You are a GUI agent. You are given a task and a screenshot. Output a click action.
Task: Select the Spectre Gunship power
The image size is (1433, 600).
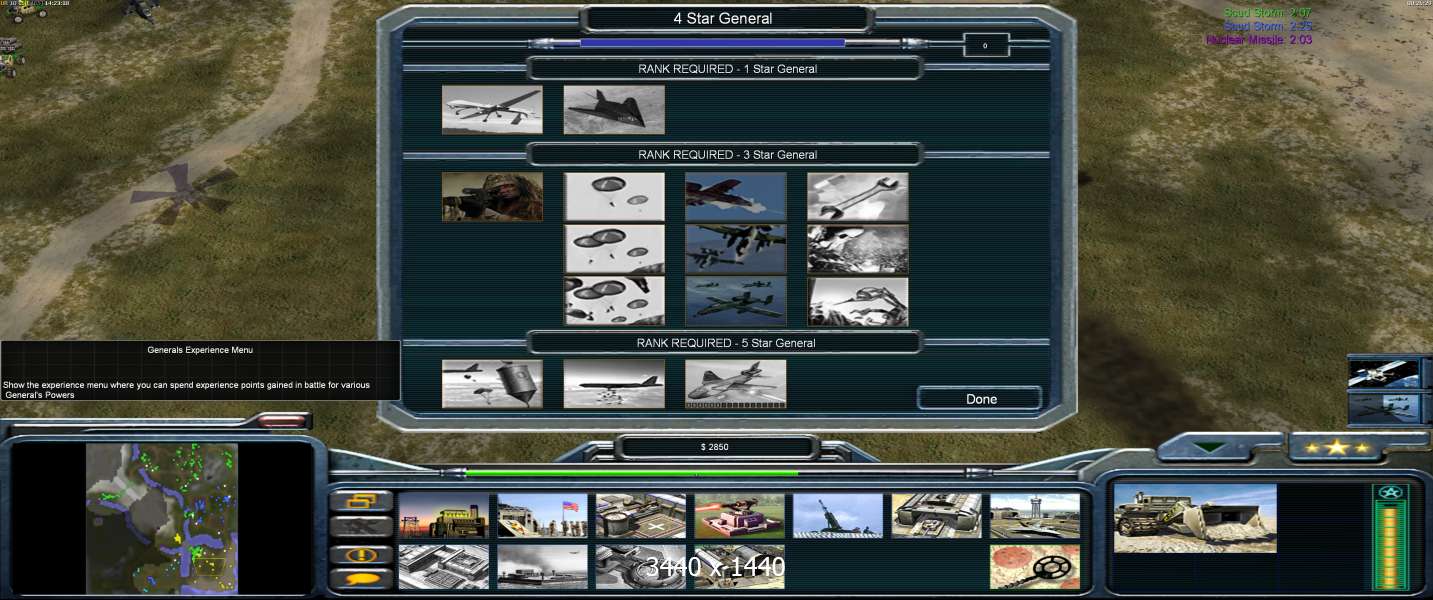point(736,384)
